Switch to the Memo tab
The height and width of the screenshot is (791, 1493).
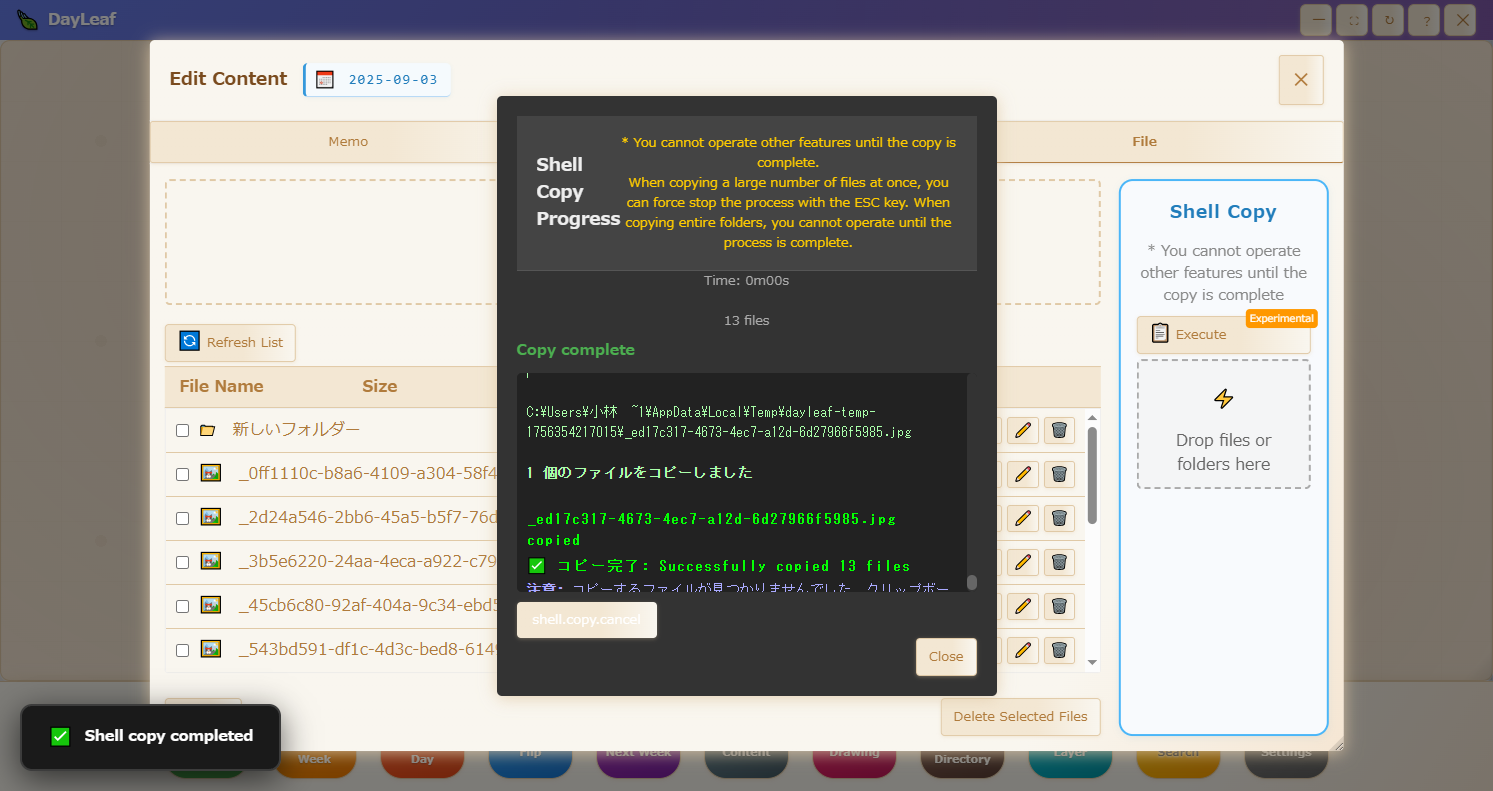(x=348, y=142)
